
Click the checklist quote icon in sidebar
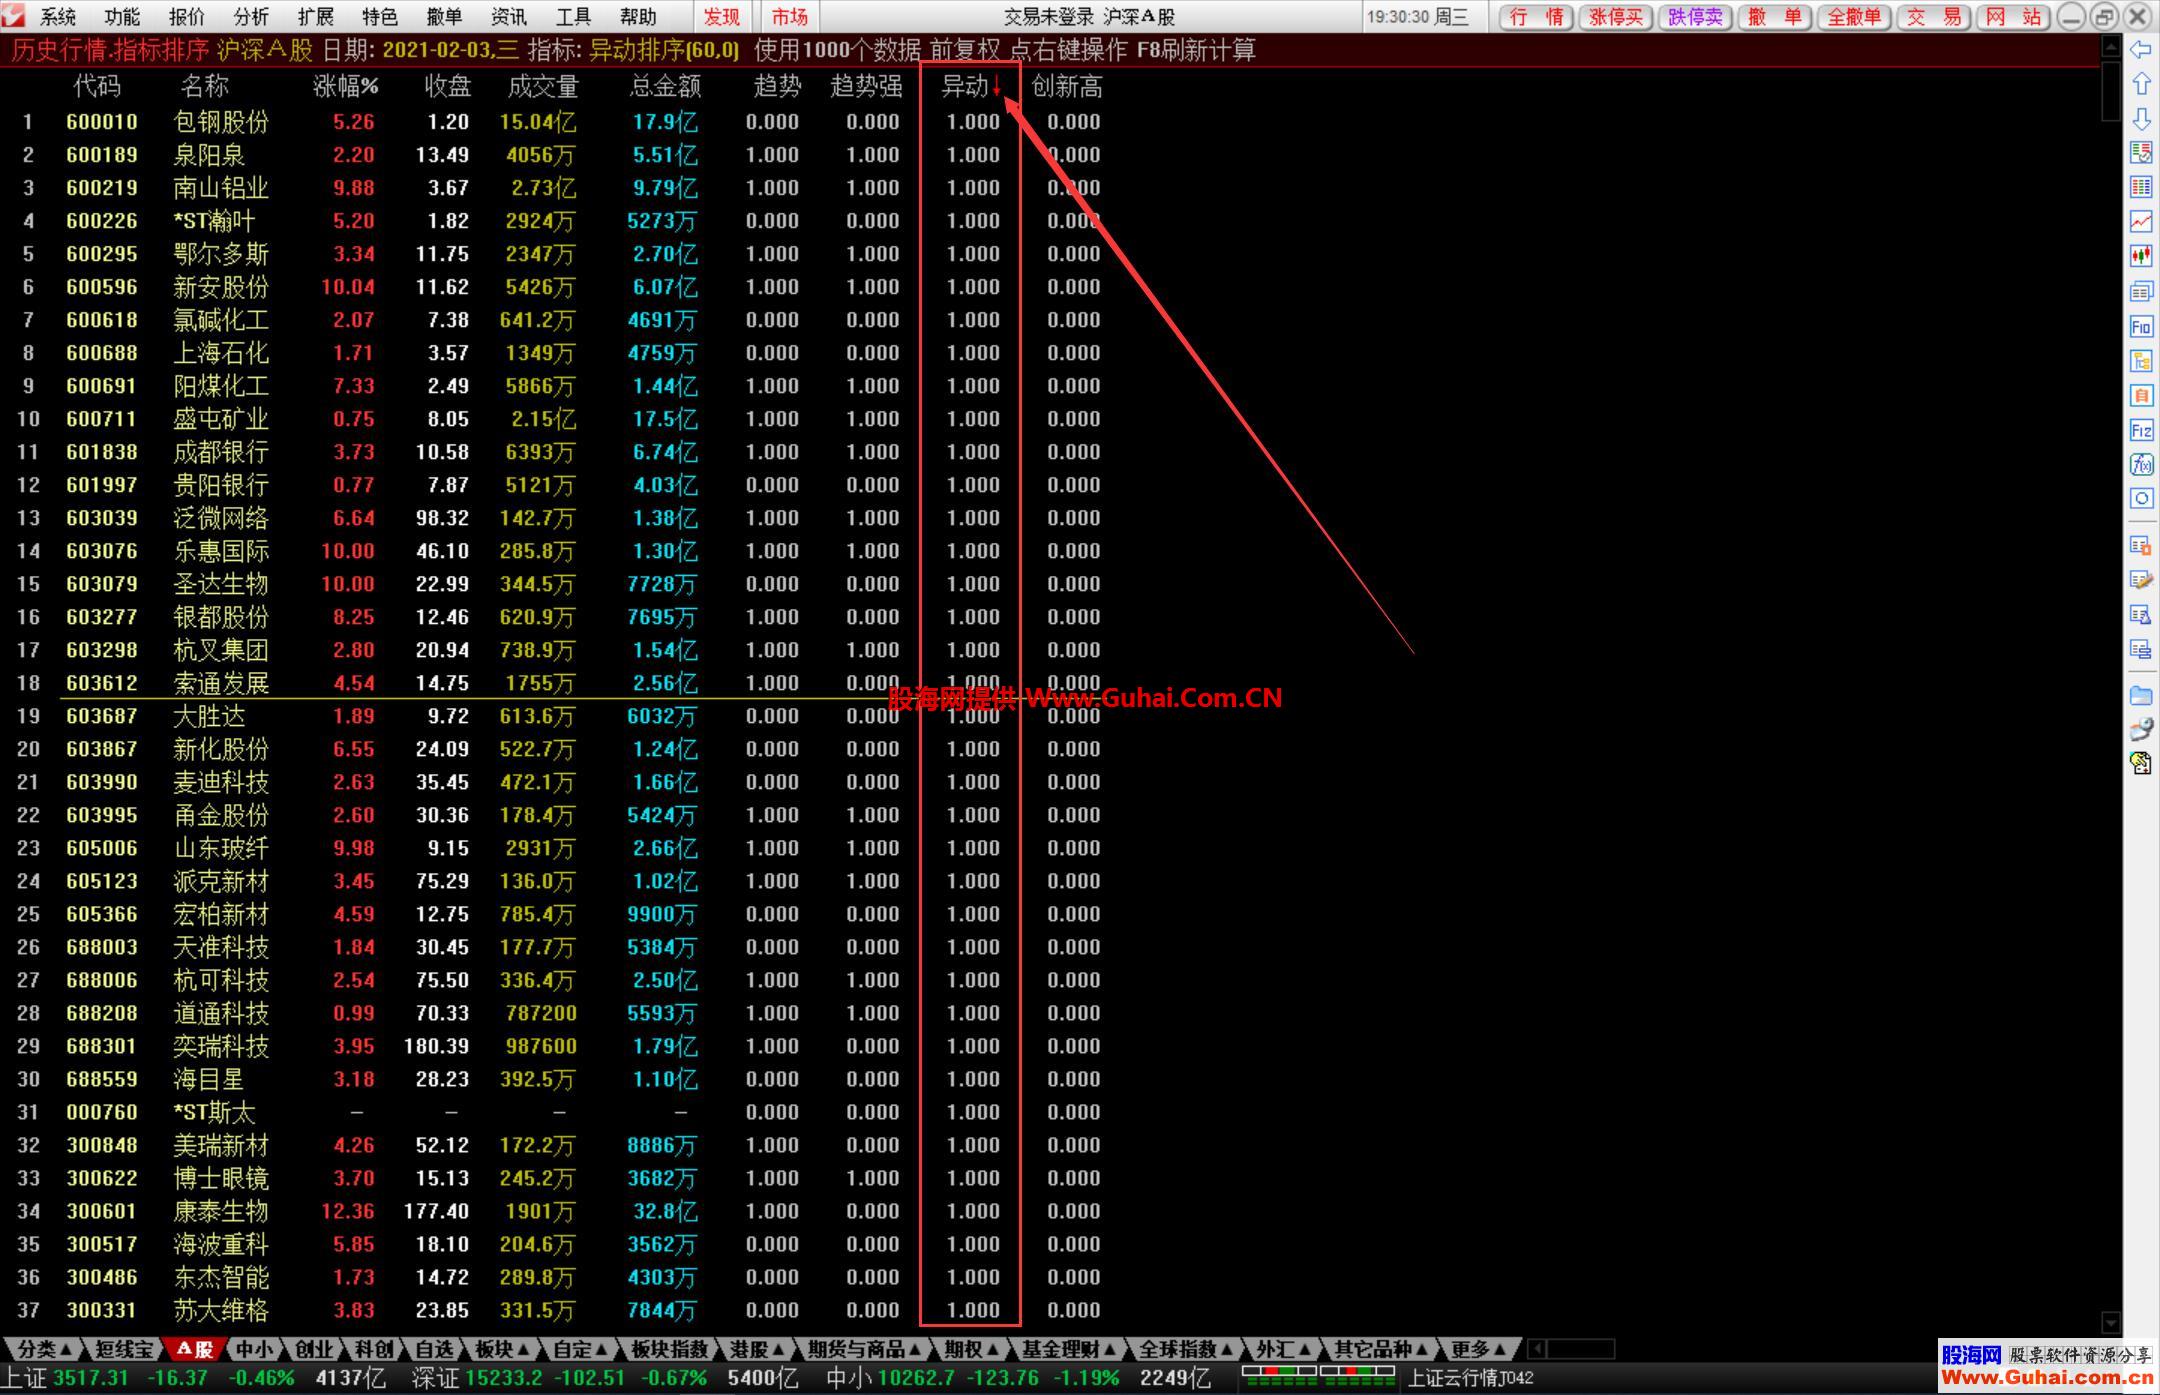point(2141,152)
